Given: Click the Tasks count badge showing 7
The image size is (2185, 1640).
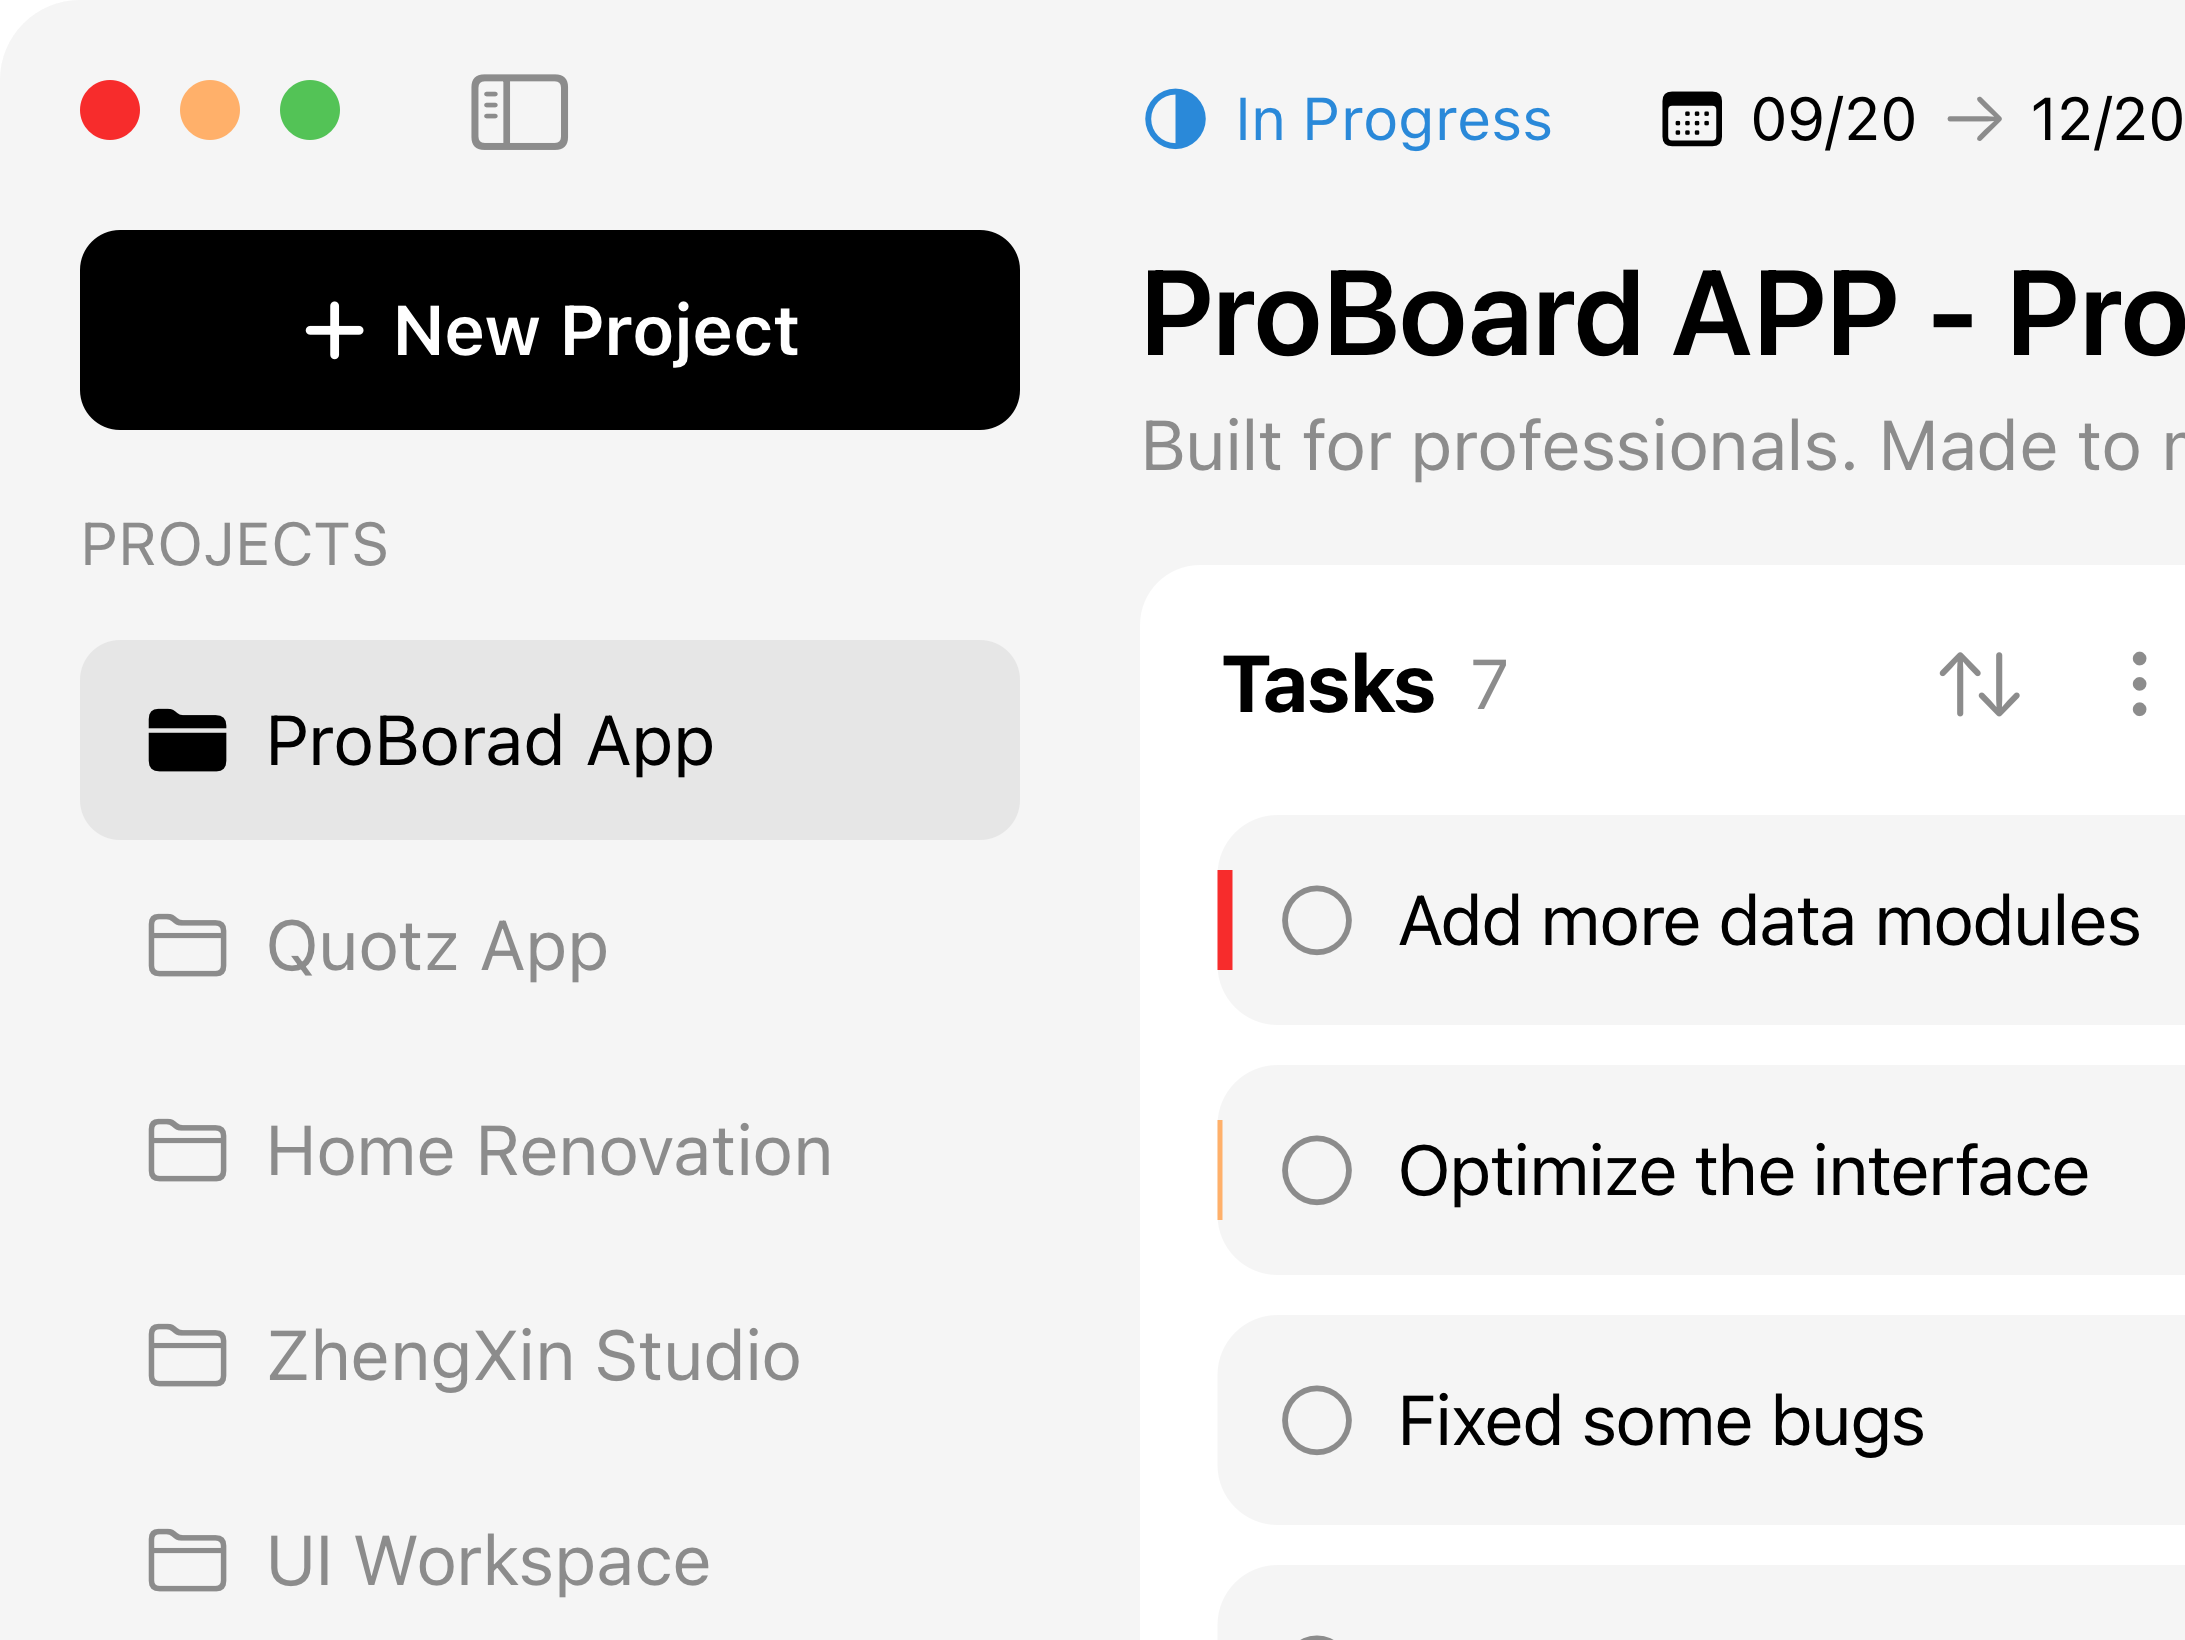Looking at the screenshot, I should [x=1487, y=685].
